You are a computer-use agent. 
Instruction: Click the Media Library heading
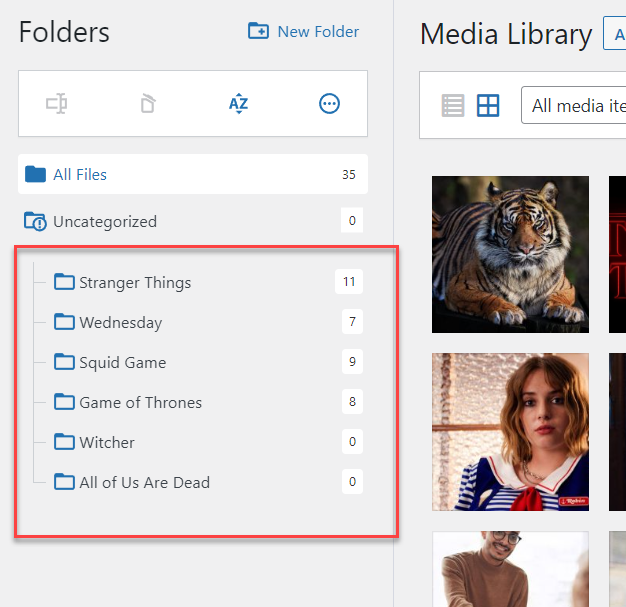click(506, 34)
